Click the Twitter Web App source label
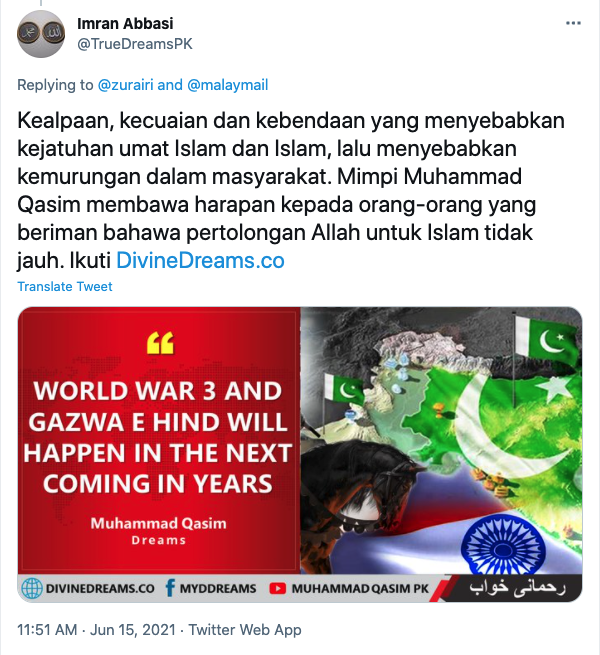 click(245, 630)
